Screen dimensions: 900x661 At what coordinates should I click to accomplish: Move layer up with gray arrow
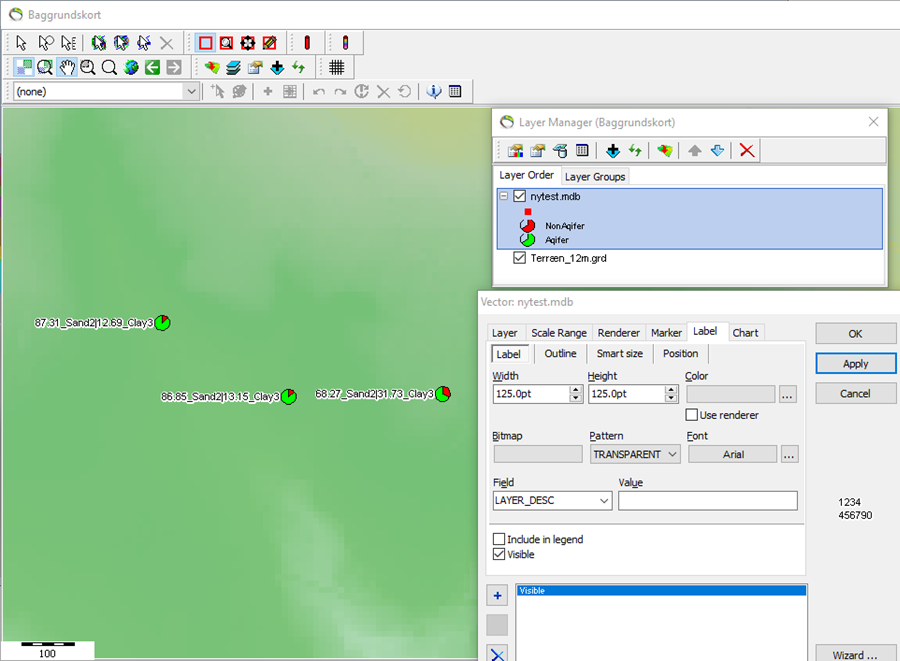pos(695,150)
